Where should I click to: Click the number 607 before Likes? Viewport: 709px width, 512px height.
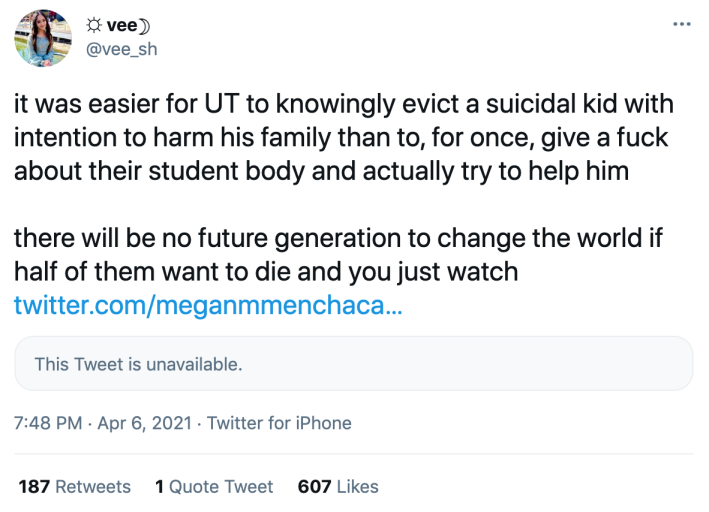point(313,487)
